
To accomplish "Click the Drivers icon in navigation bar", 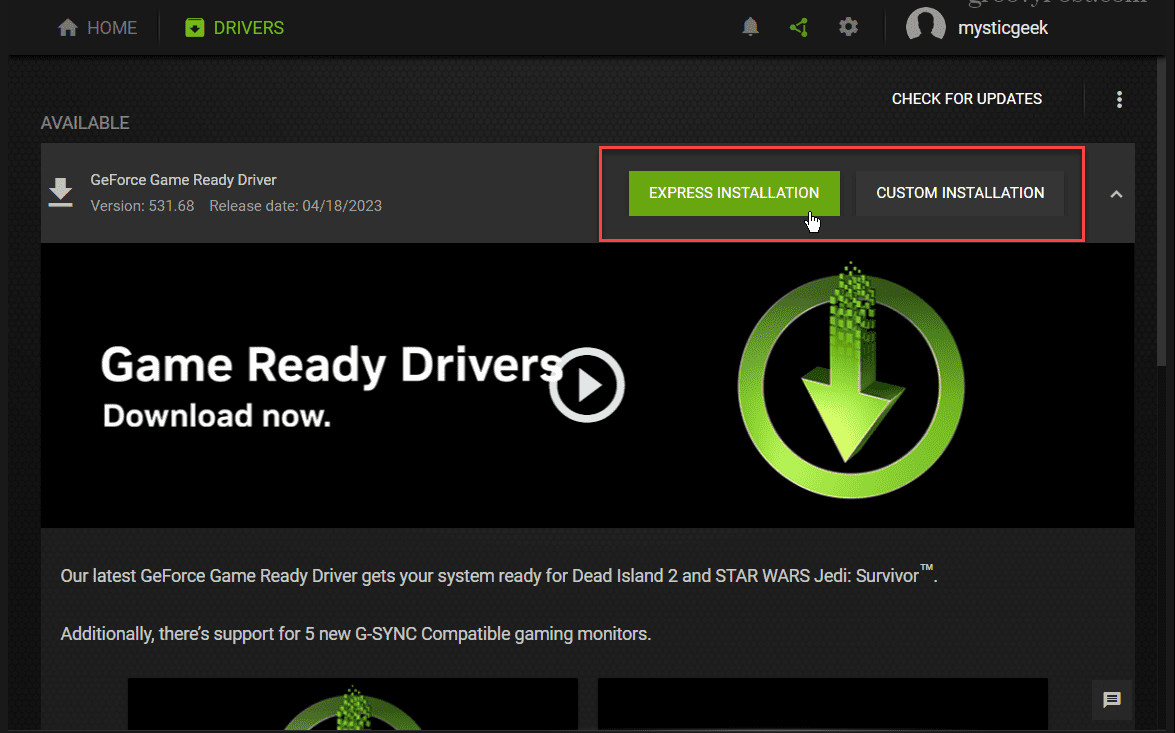I will 194,27.
